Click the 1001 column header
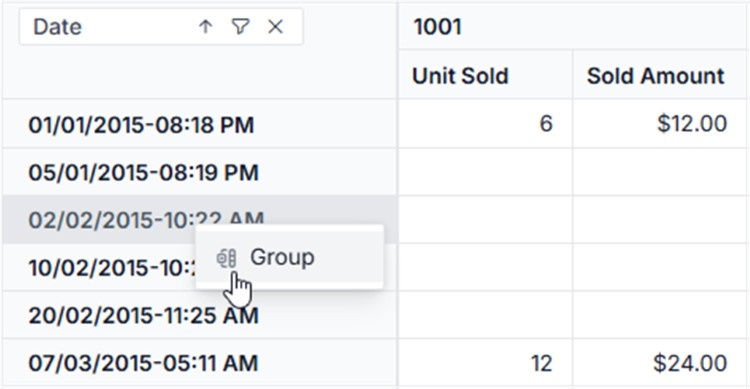 (x=574, y=26)
